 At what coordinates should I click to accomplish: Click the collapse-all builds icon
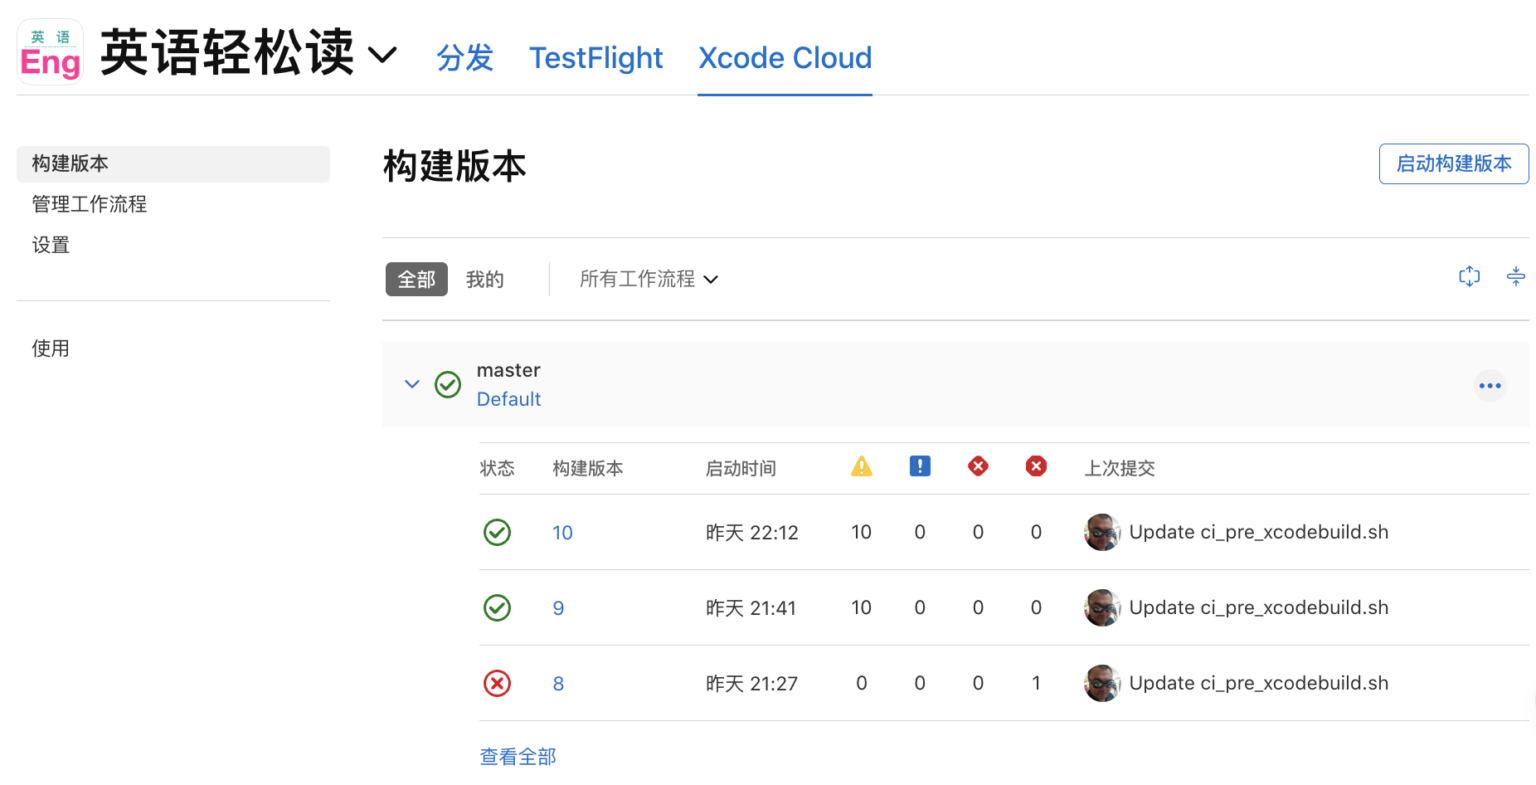[1515, 277]
